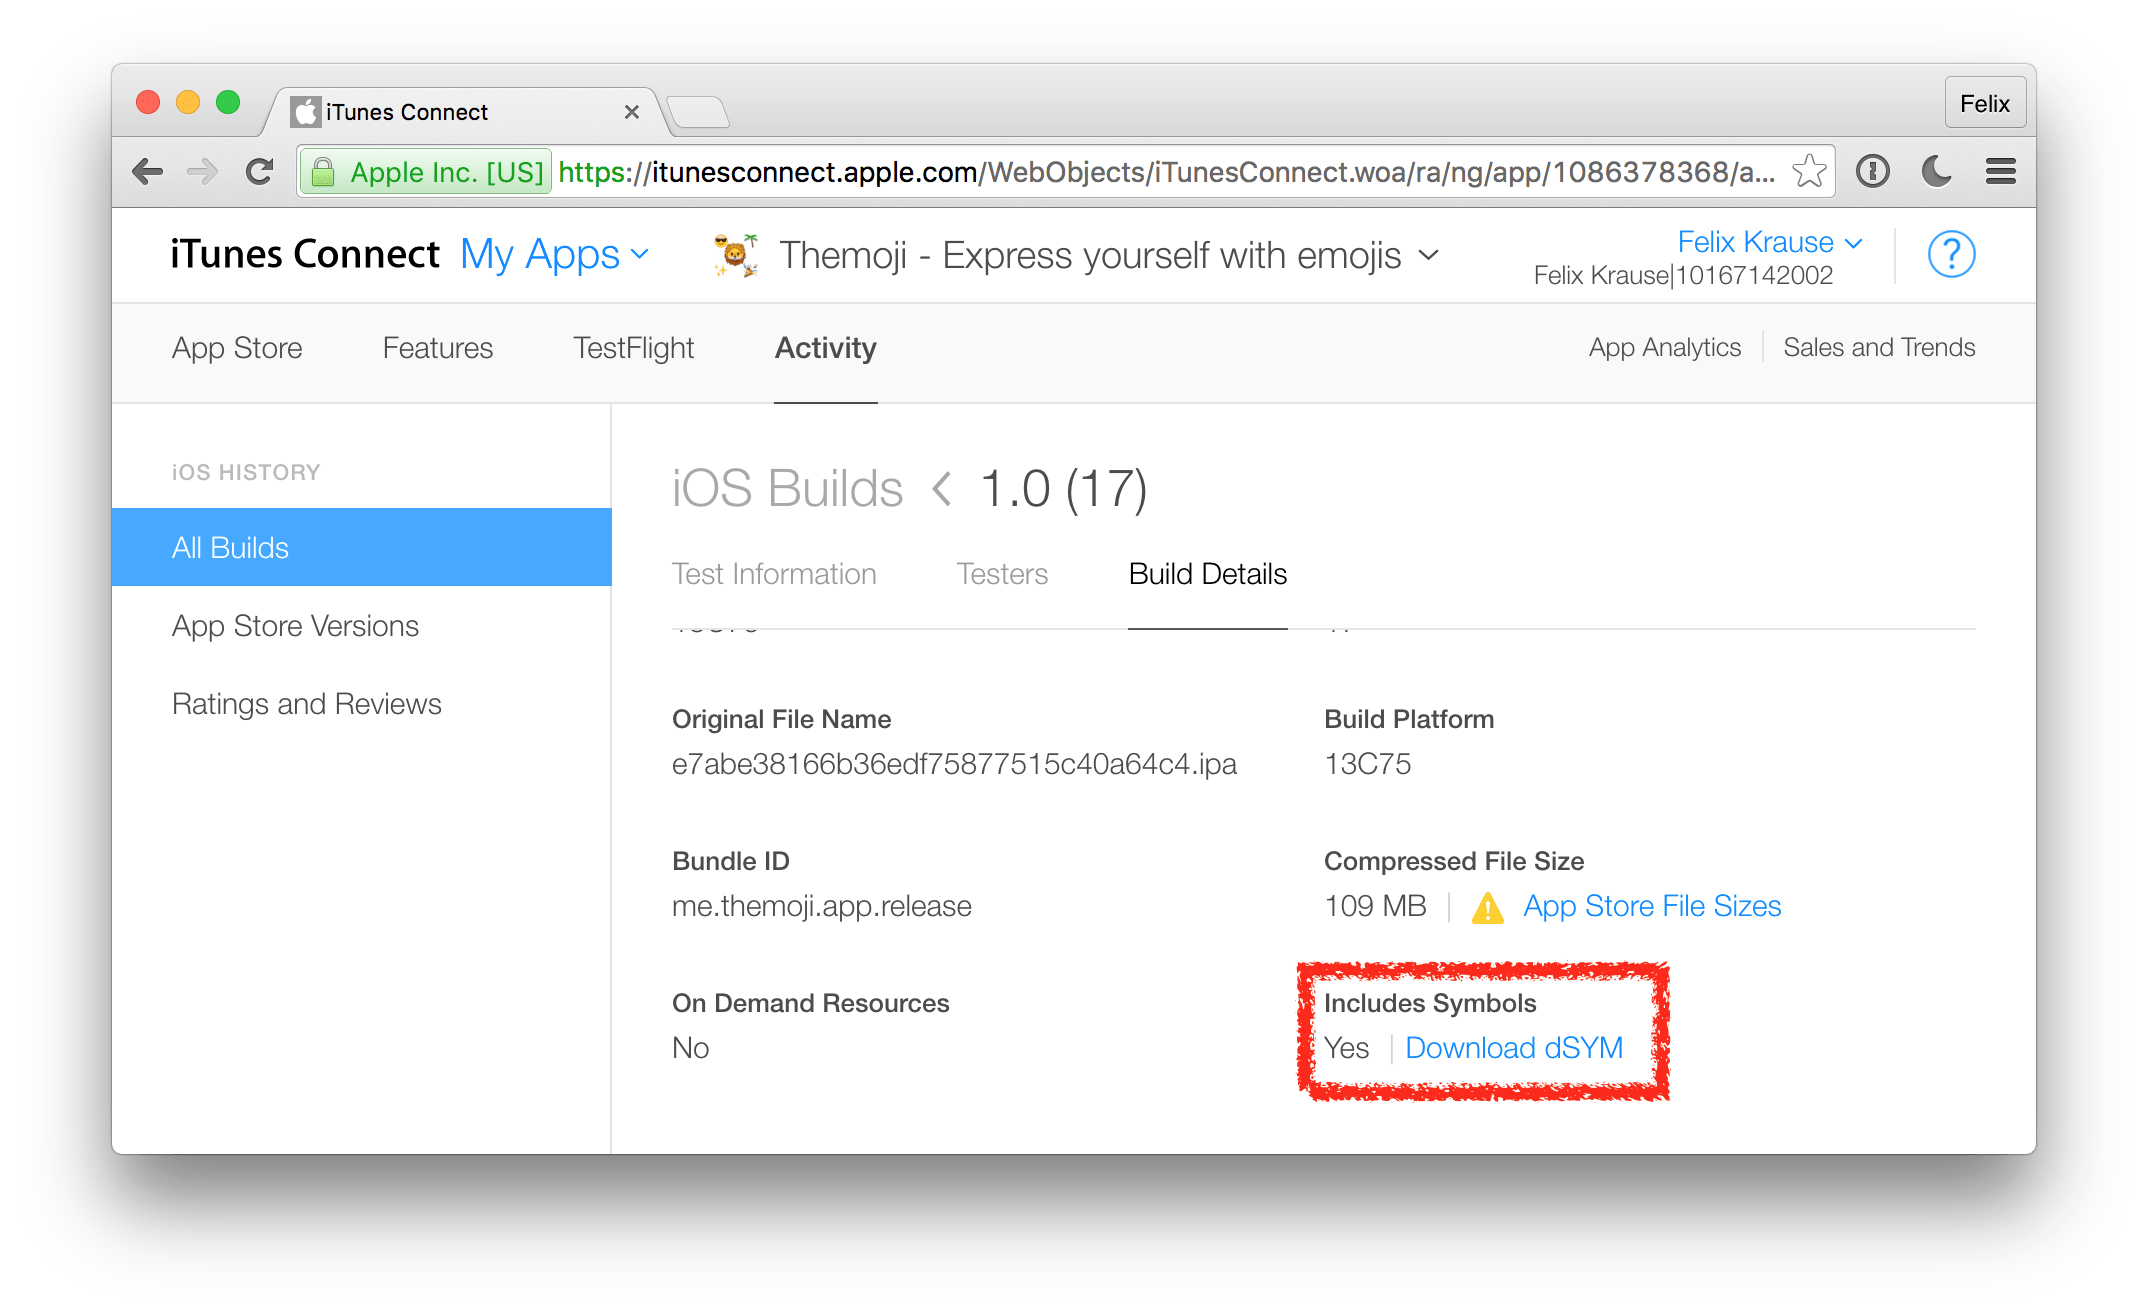Click the Download dSYM link

pyautogui.click(x=1514, y=1048)
